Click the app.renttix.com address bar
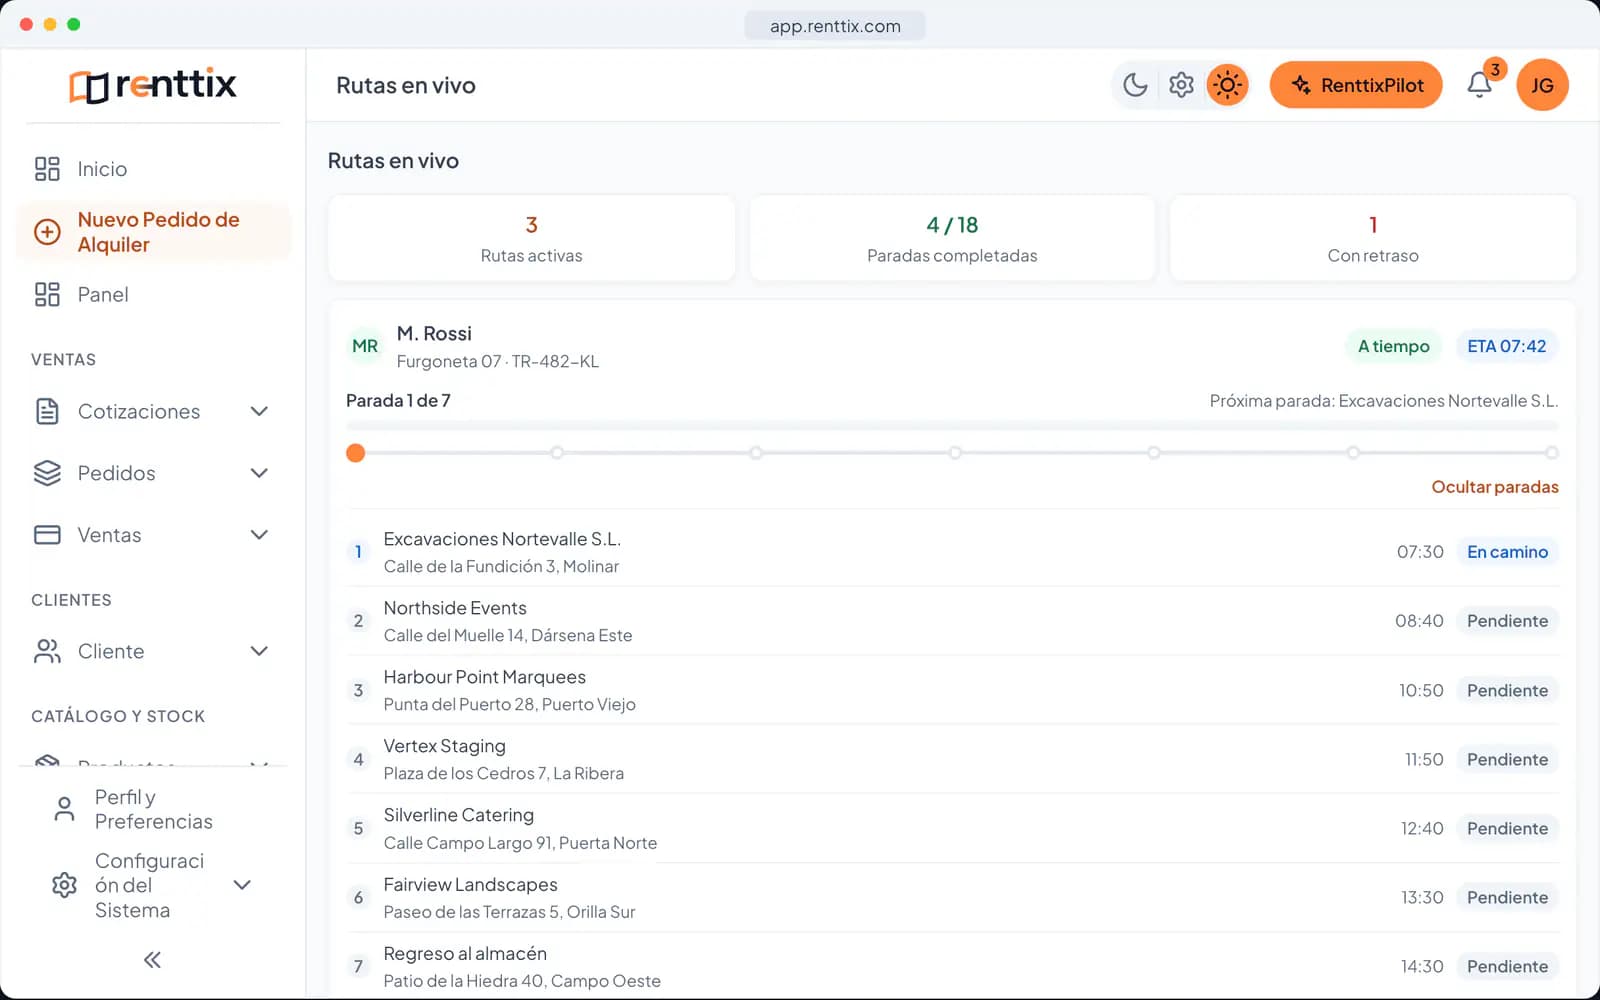Screen dimensions: 1600x1000 tap(835, 26)
